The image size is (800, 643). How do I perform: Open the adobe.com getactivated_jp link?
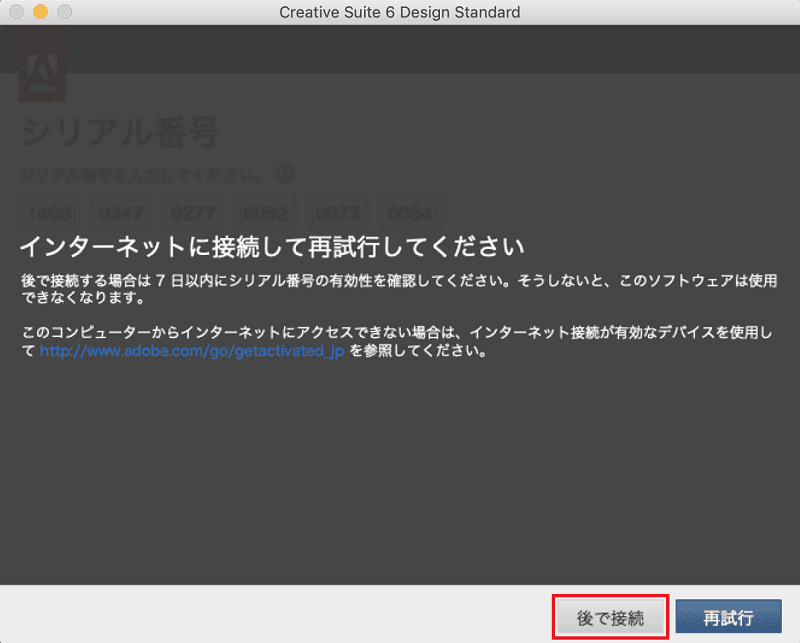pos(192,351)
